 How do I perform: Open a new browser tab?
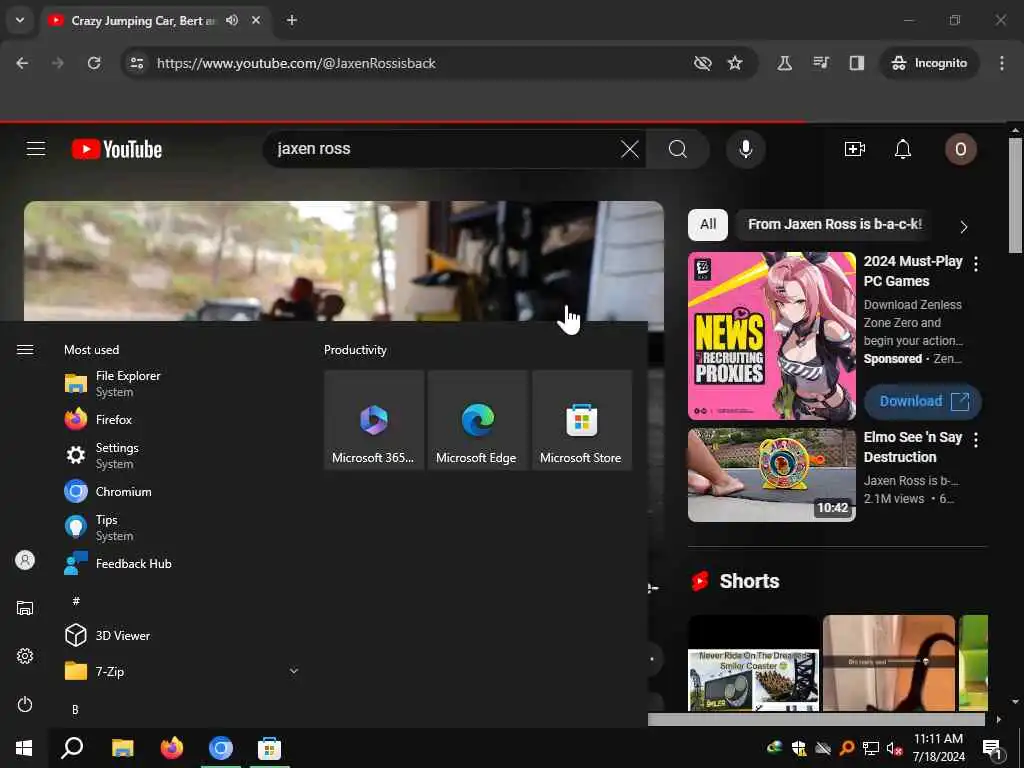pos(292,20)
